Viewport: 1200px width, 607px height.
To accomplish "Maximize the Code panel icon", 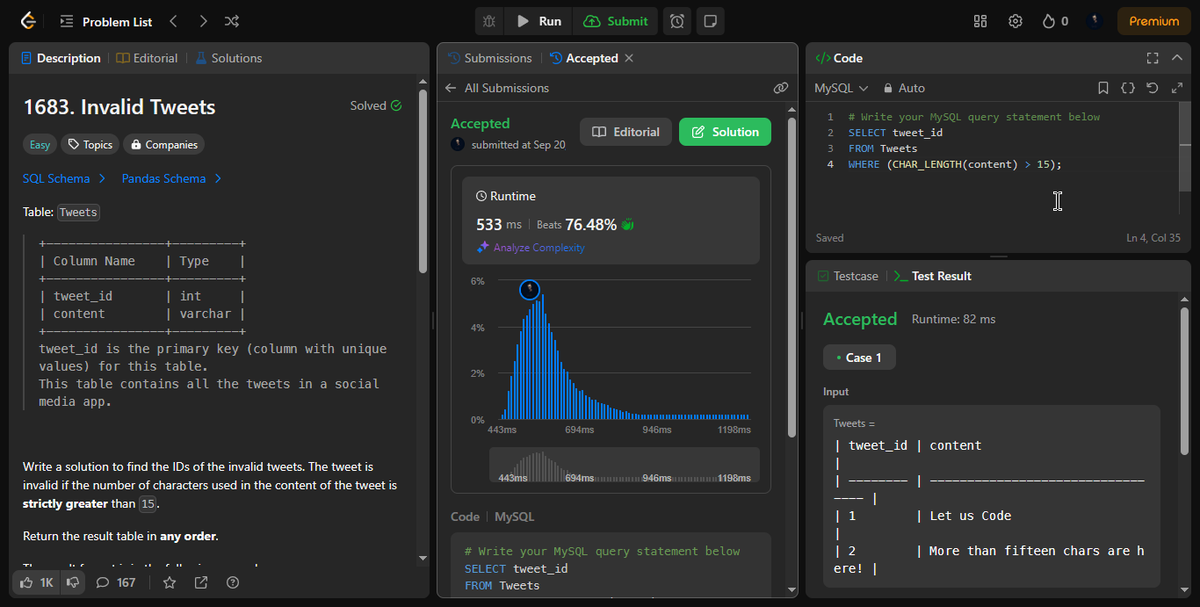I will coord(1152,58).
